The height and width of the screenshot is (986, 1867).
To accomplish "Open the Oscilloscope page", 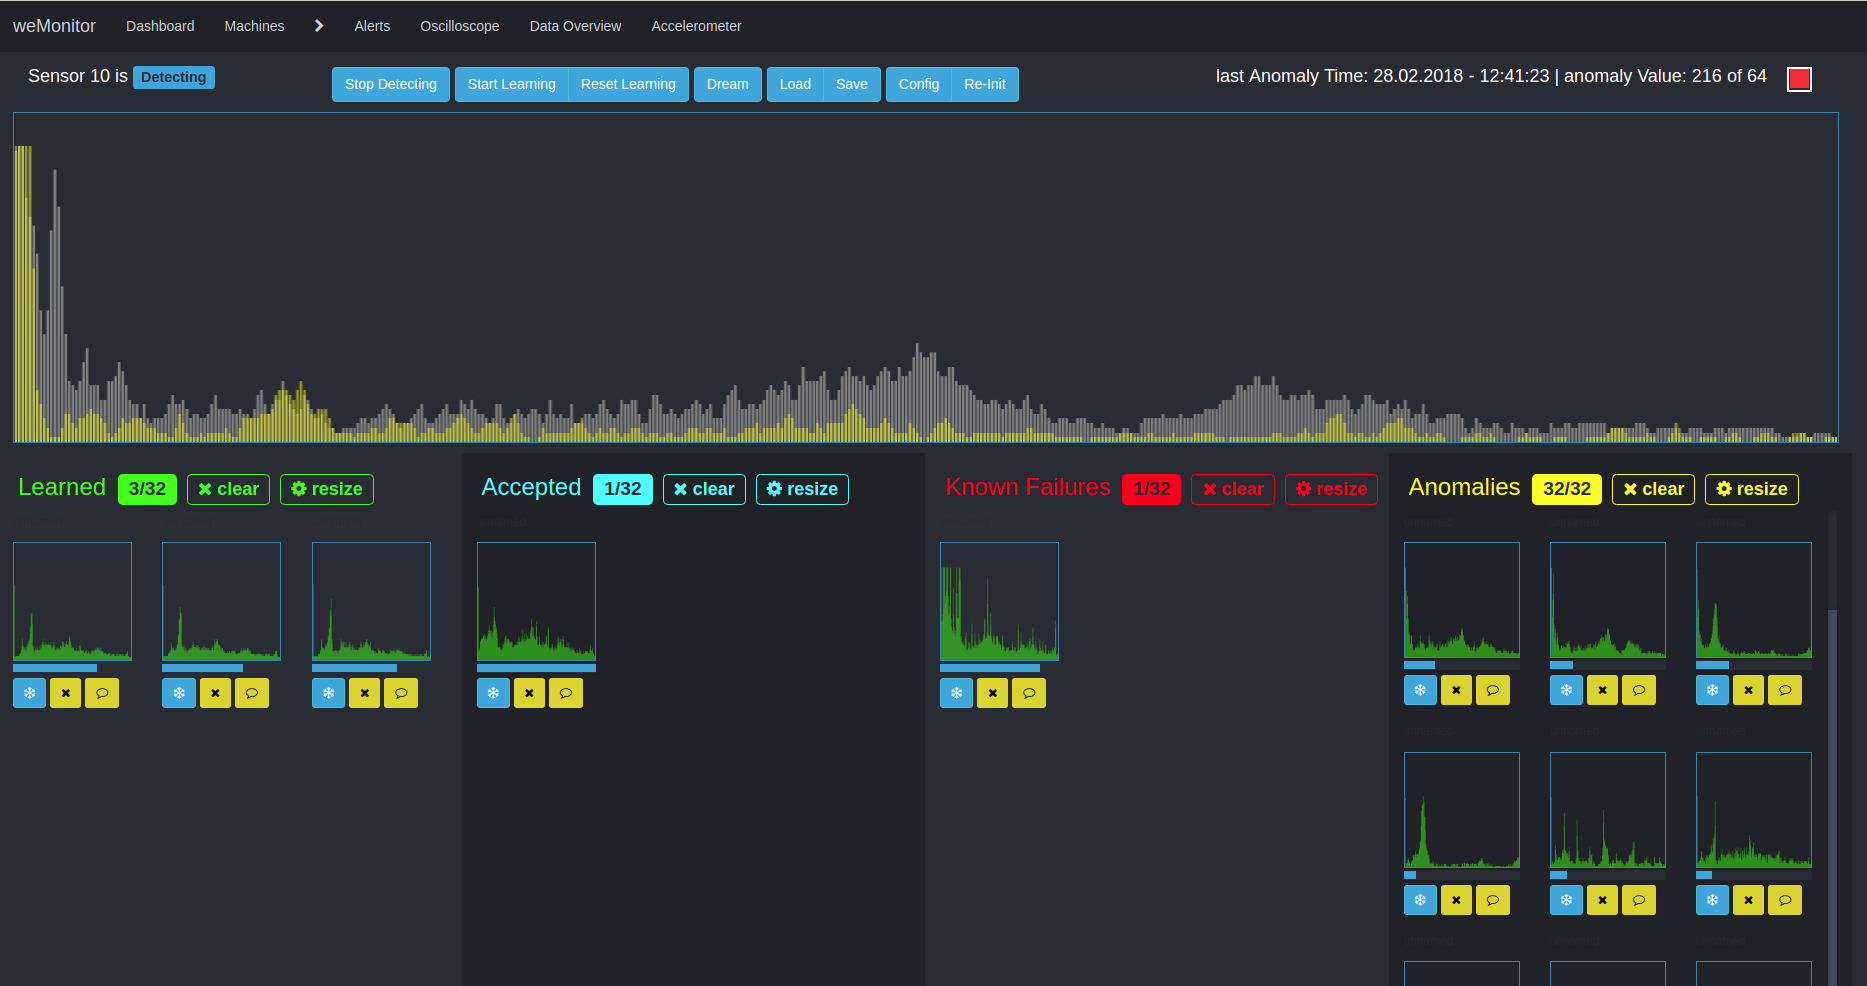I will click(460, 26).
